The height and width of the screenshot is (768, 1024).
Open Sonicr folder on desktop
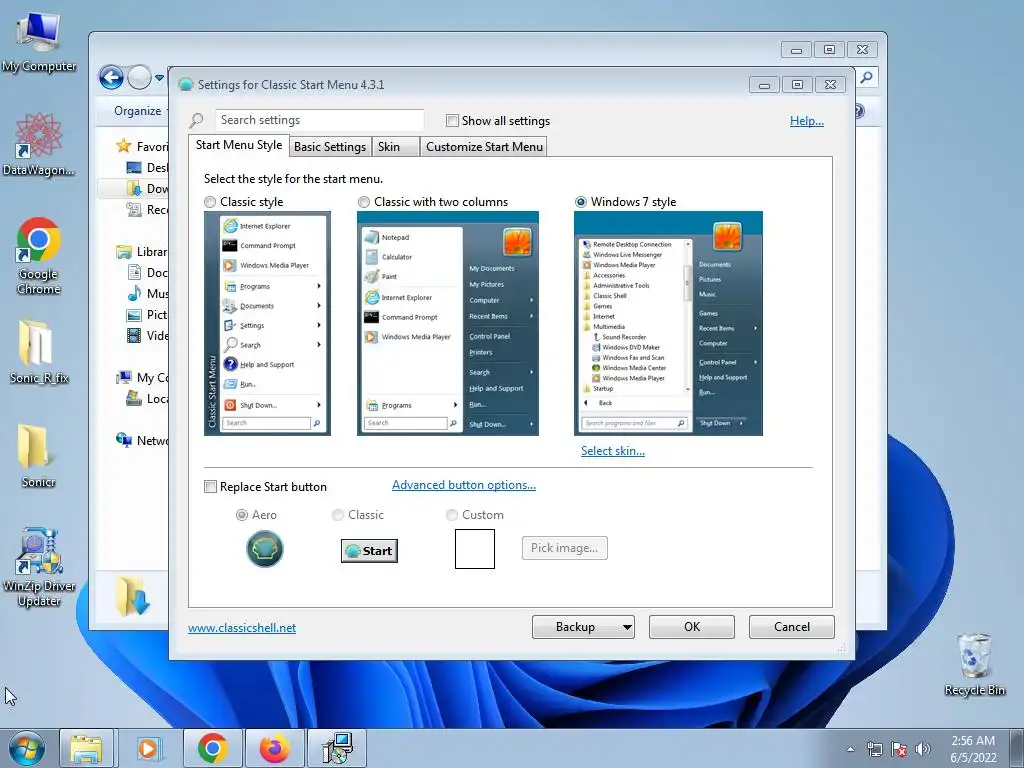(38, 455)
